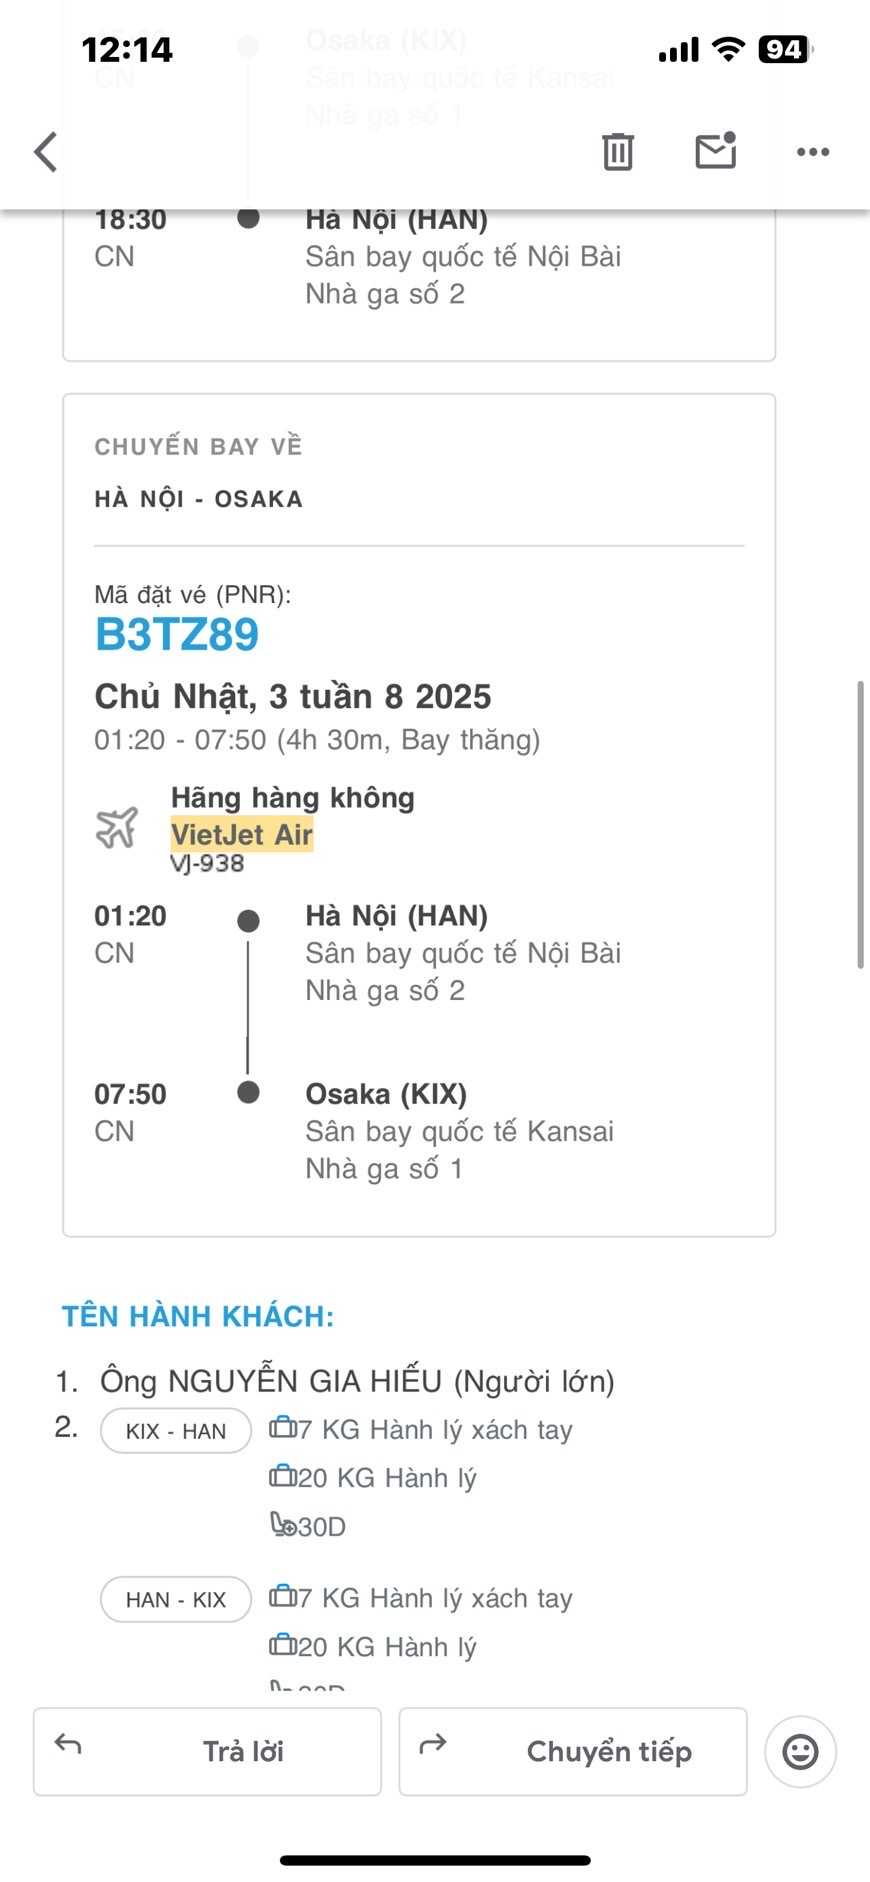Tap the back arrow icon
Image resolution: width=870 pixels, height=1882 pixels.
pos(46,152)
